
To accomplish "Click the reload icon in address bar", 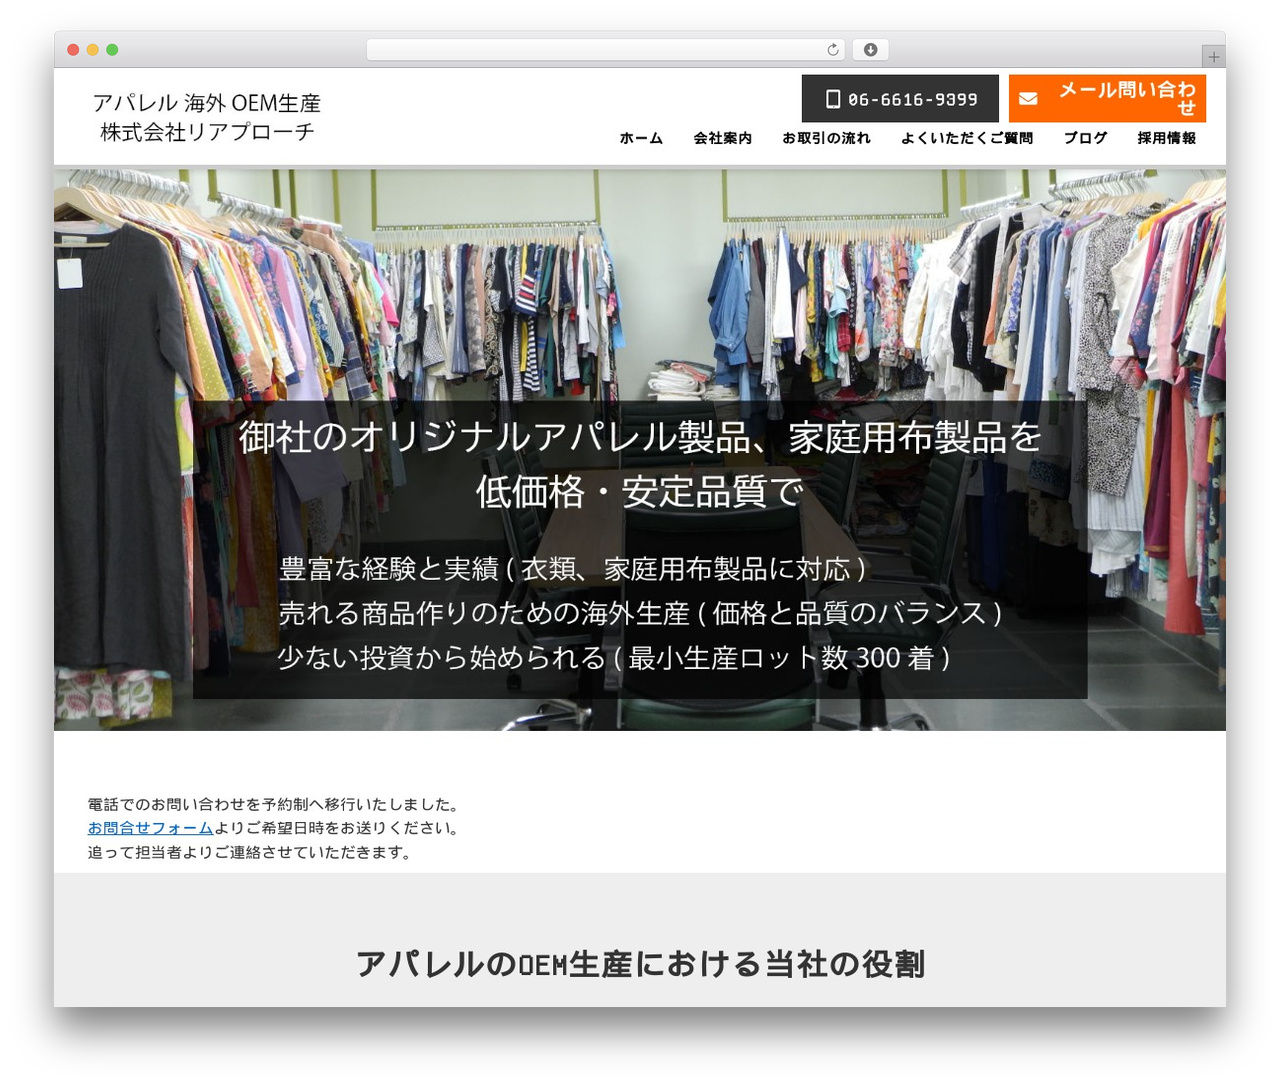I will click(x=832, y=50).
